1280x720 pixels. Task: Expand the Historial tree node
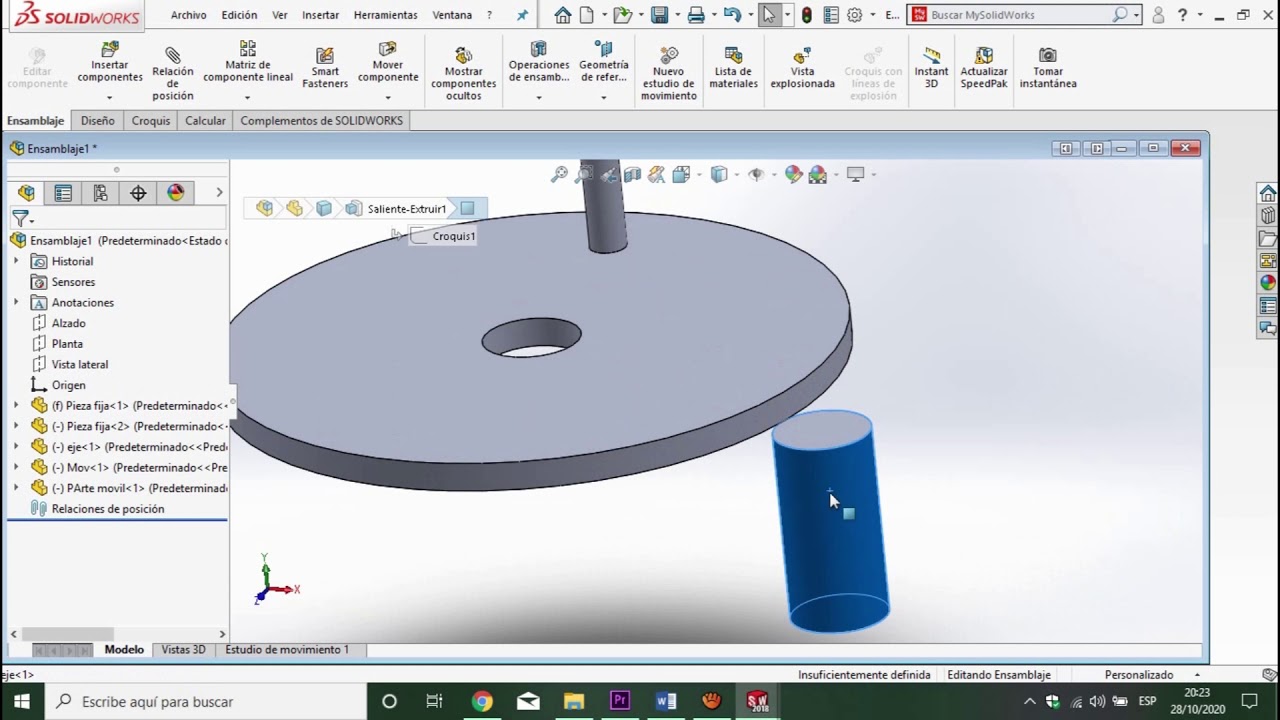(15, 261)
